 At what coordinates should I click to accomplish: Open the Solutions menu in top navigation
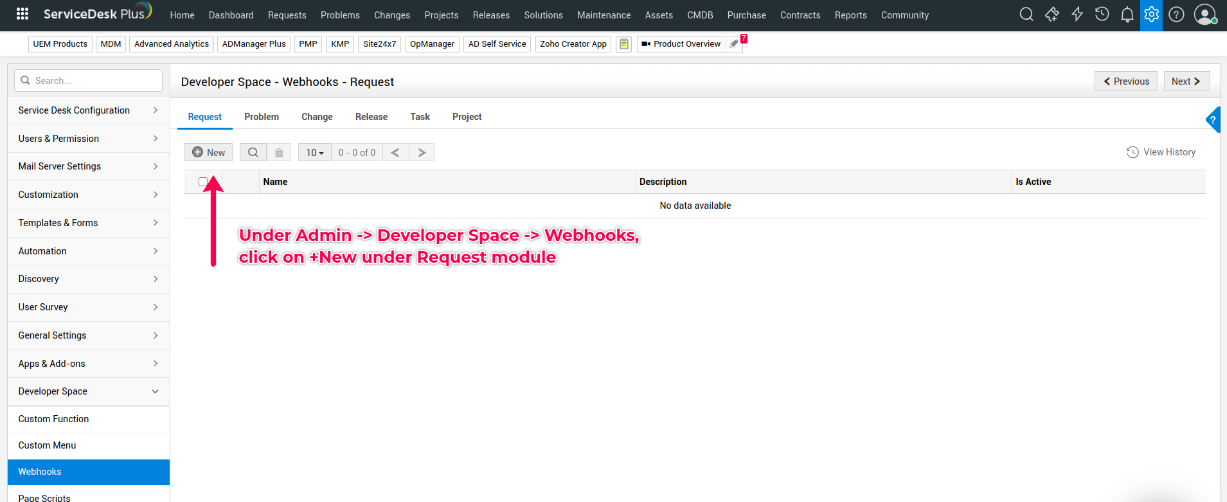[x=543, y=15]
